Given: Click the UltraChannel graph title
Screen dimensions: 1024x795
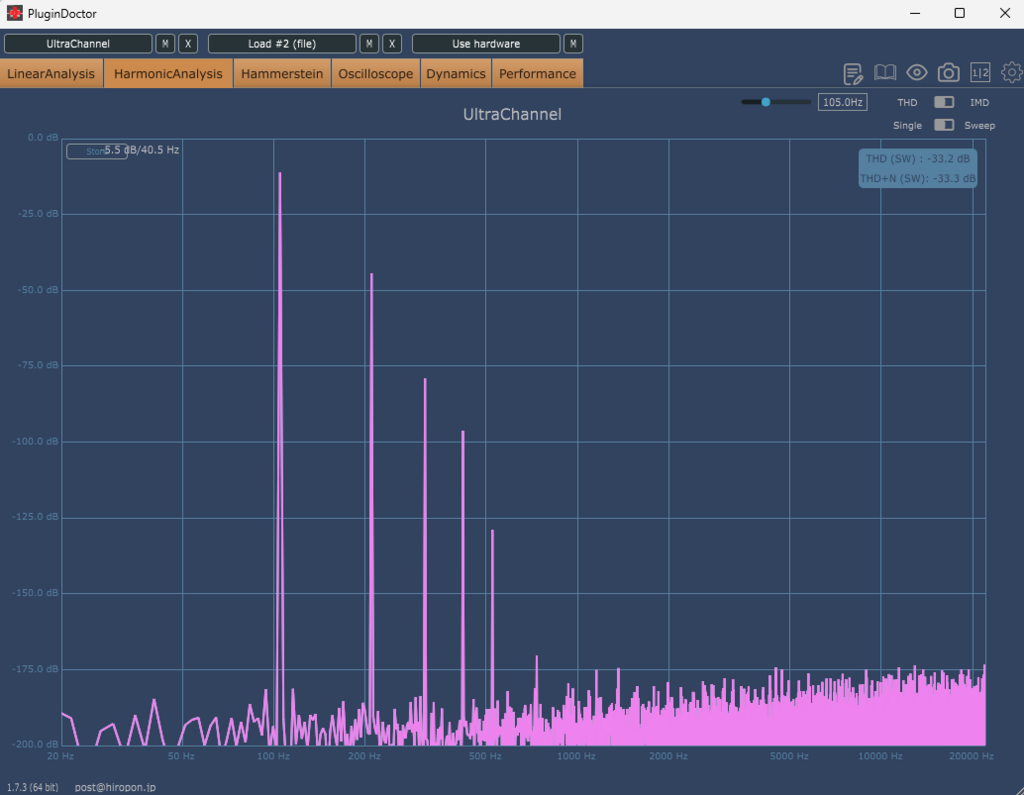Looking at the screenshot, I should point(512,114).
